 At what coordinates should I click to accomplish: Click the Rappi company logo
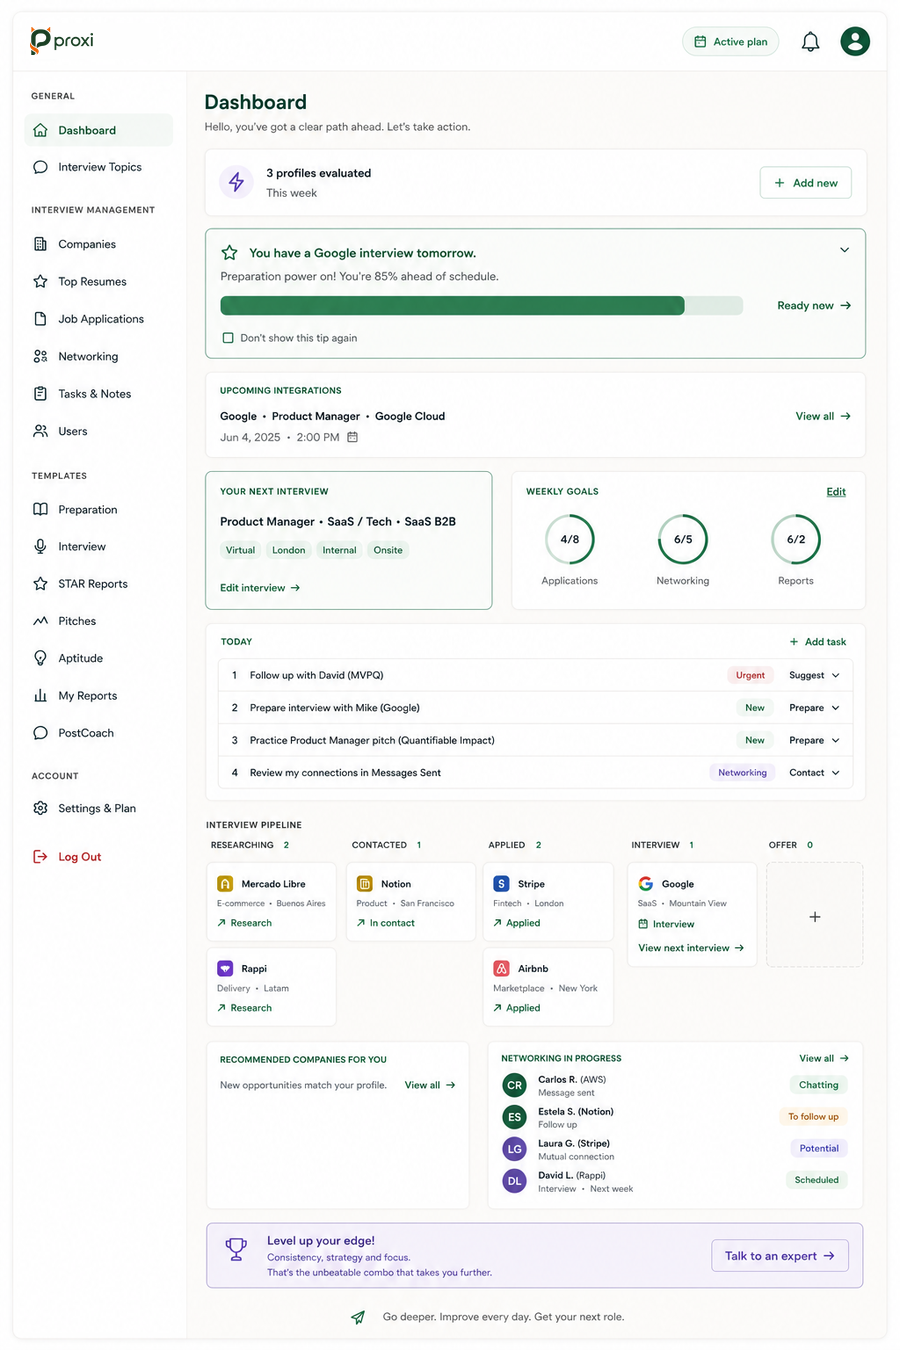pos(225,969)
